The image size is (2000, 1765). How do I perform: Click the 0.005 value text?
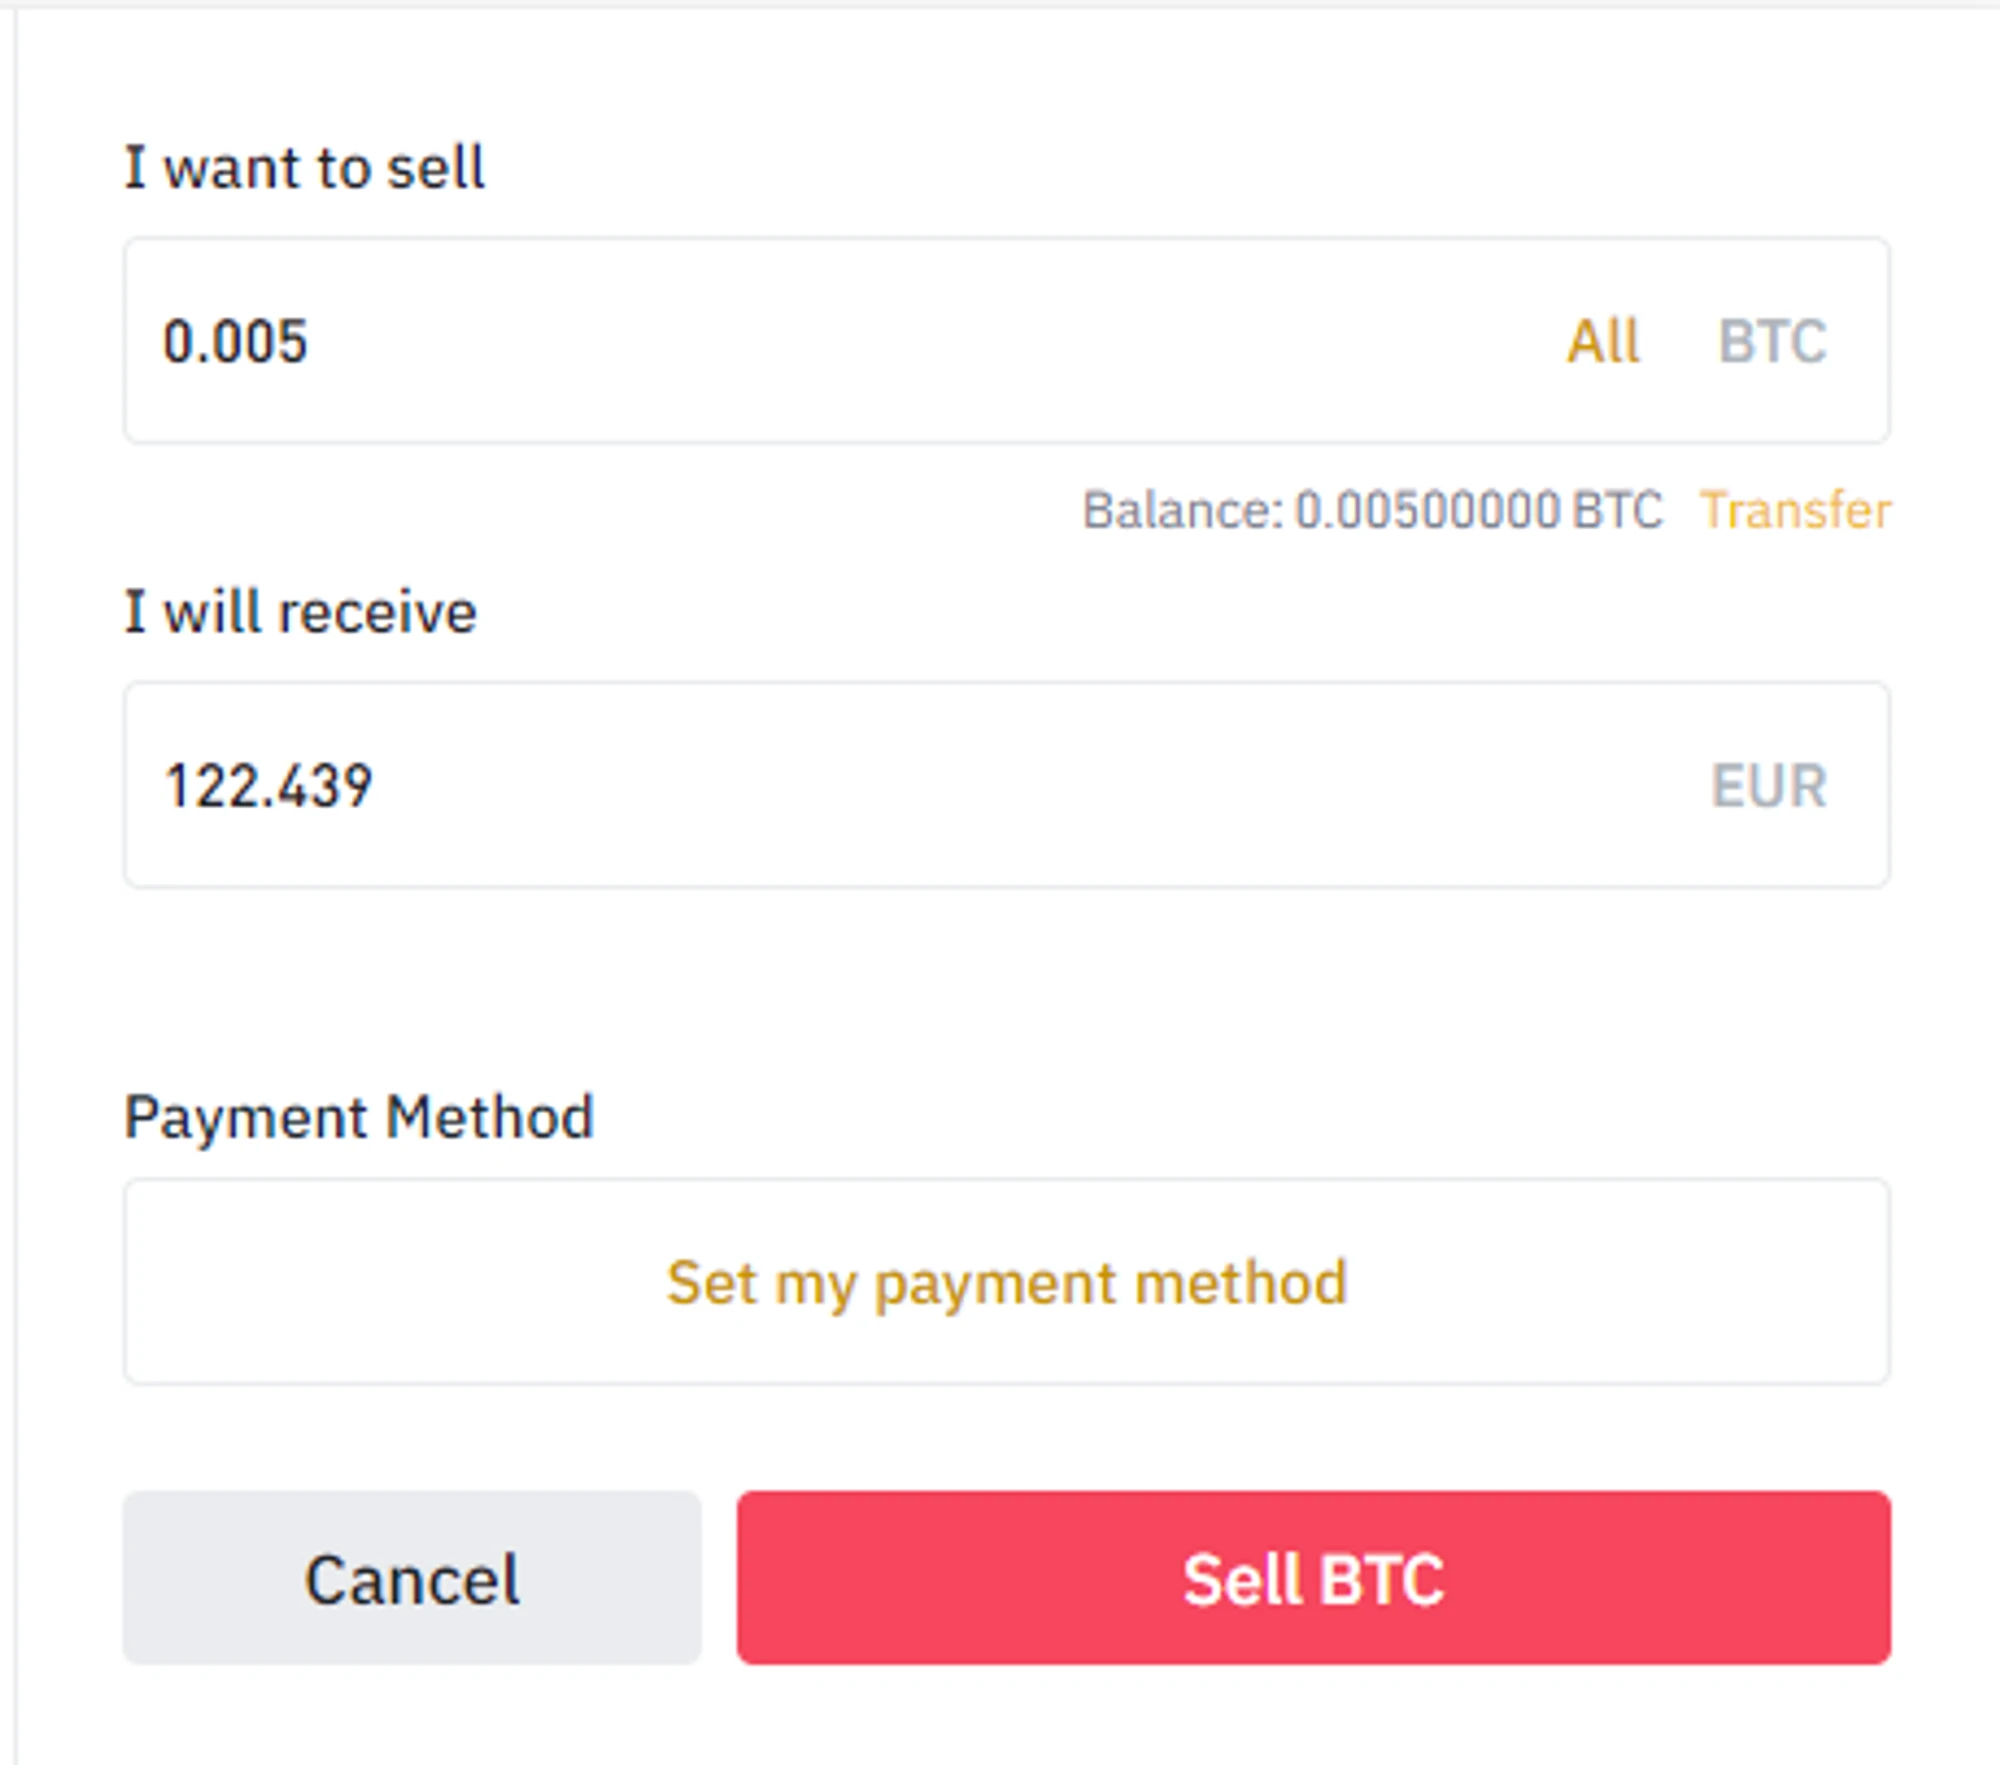coord(235,342)
